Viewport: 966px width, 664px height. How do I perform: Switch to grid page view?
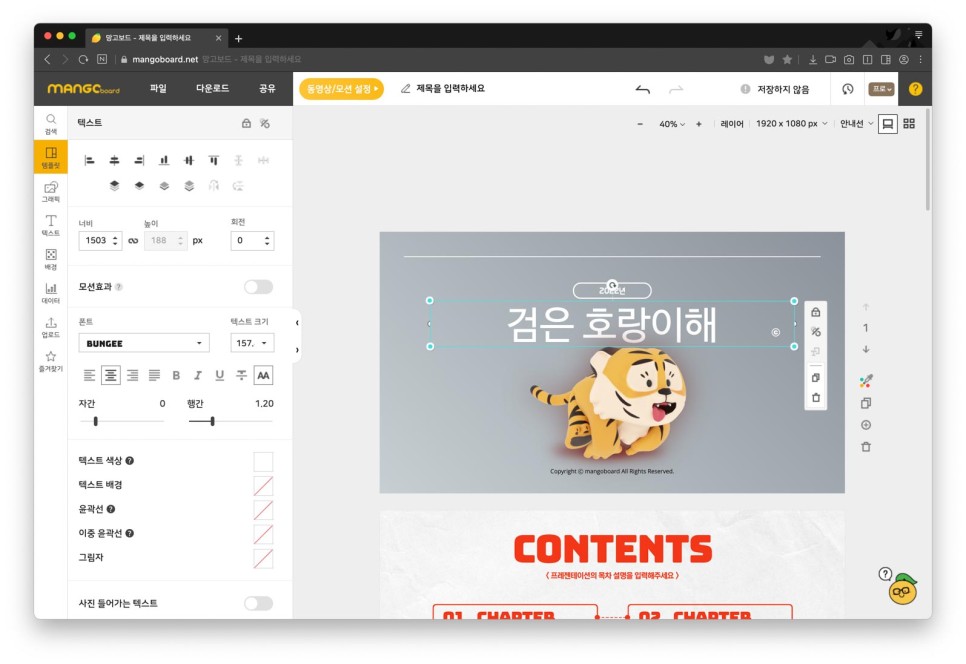(909, 123)
